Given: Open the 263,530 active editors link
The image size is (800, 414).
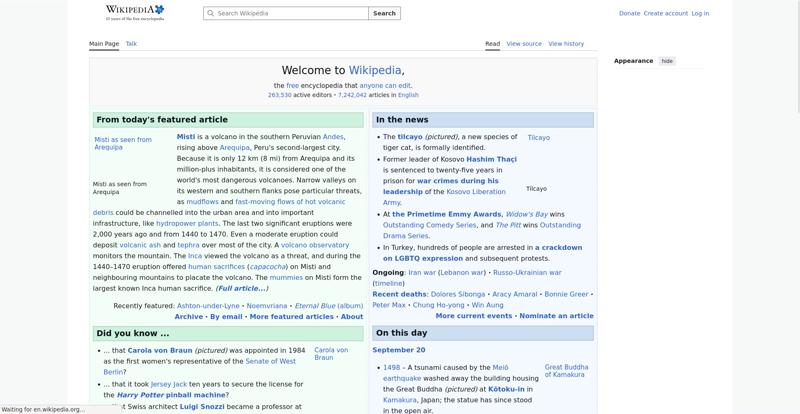Looking at the screenshot, I should [x=280, y=95].
